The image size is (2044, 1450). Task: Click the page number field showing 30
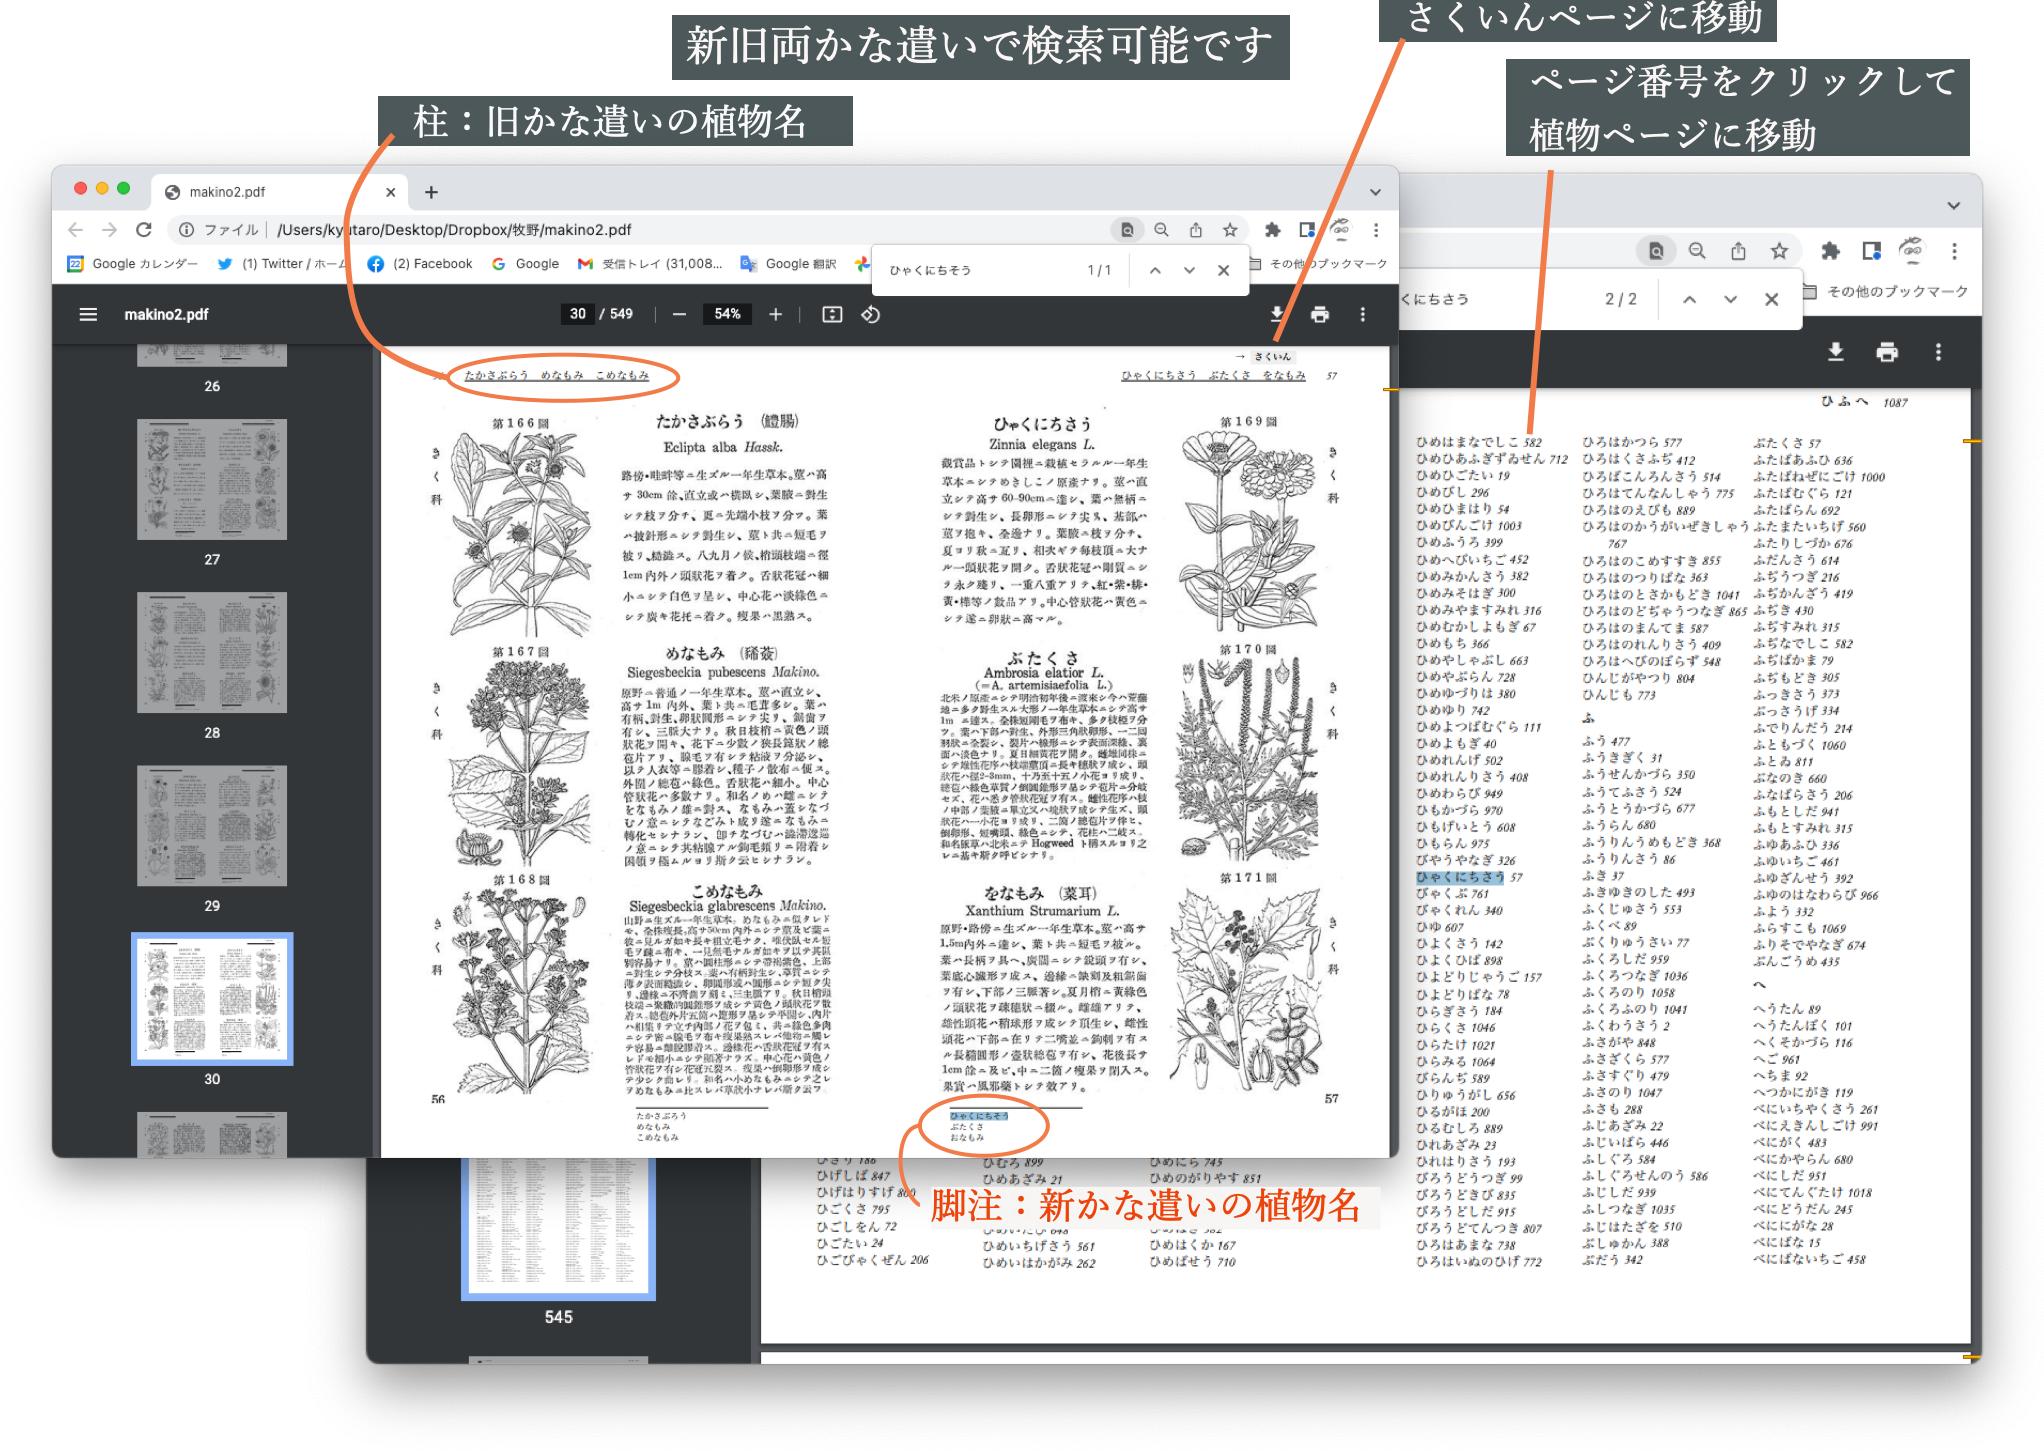[x=578, y=314]
